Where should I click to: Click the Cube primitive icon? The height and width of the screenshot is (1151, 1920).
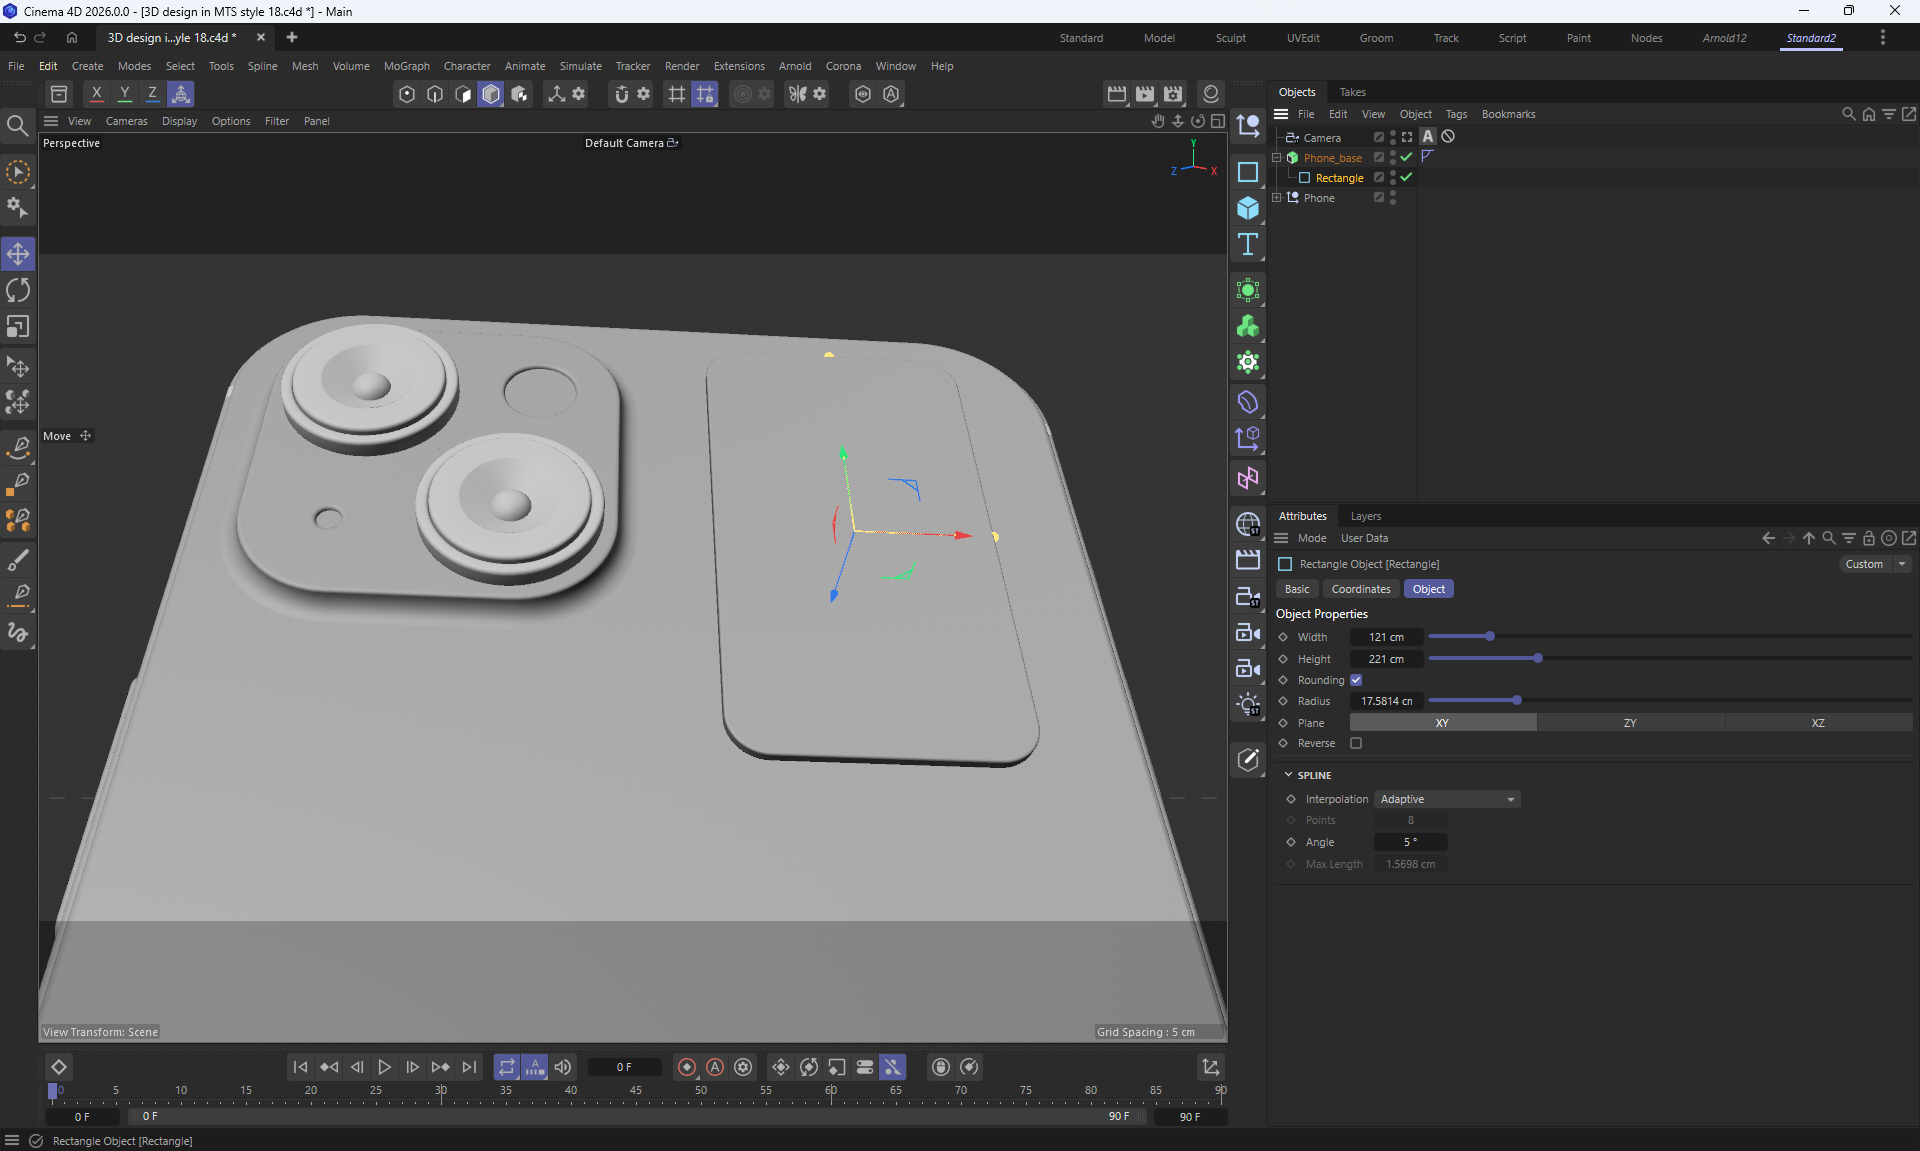coord(1247,208)
